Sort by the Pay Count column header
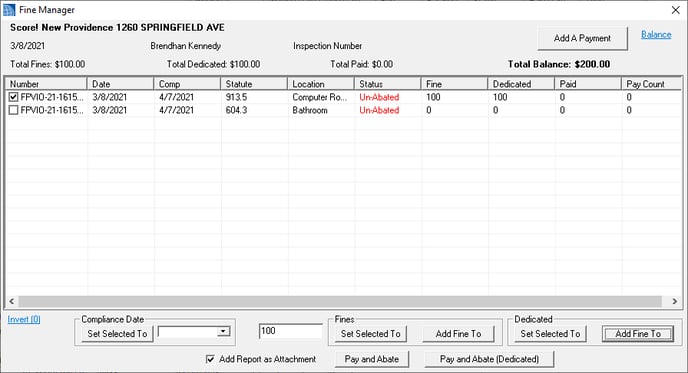Viewport: 688px width, 373px height. click(x=651, y=84)
